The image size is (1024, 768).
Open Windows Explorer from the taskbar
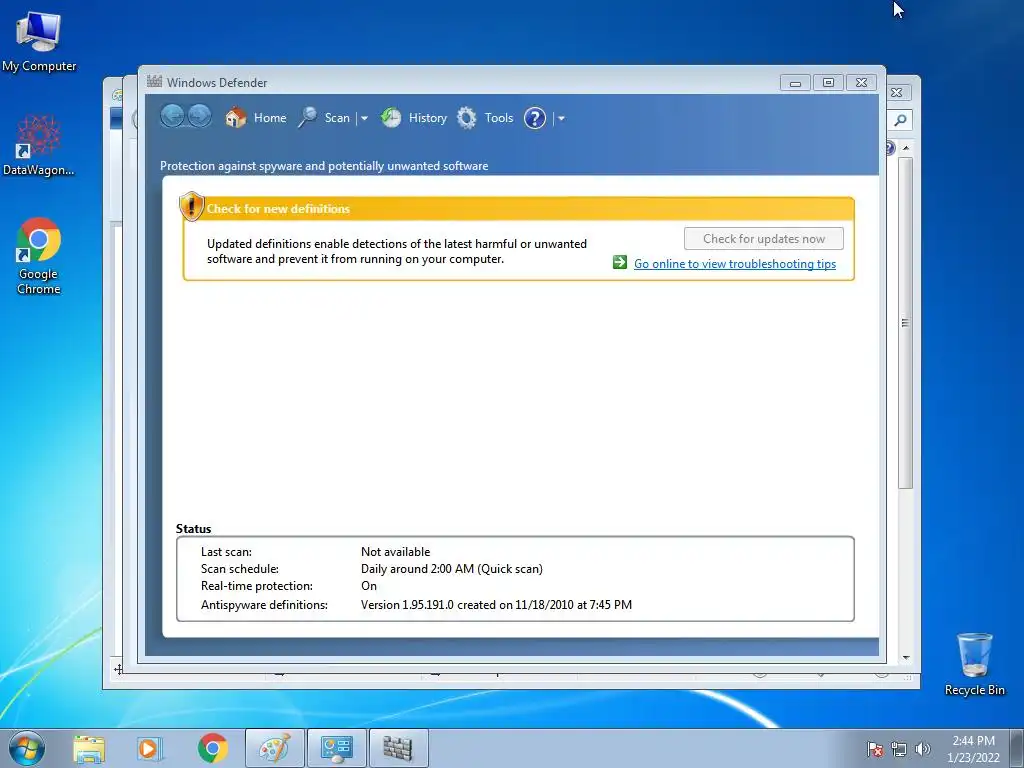(89, 748)
